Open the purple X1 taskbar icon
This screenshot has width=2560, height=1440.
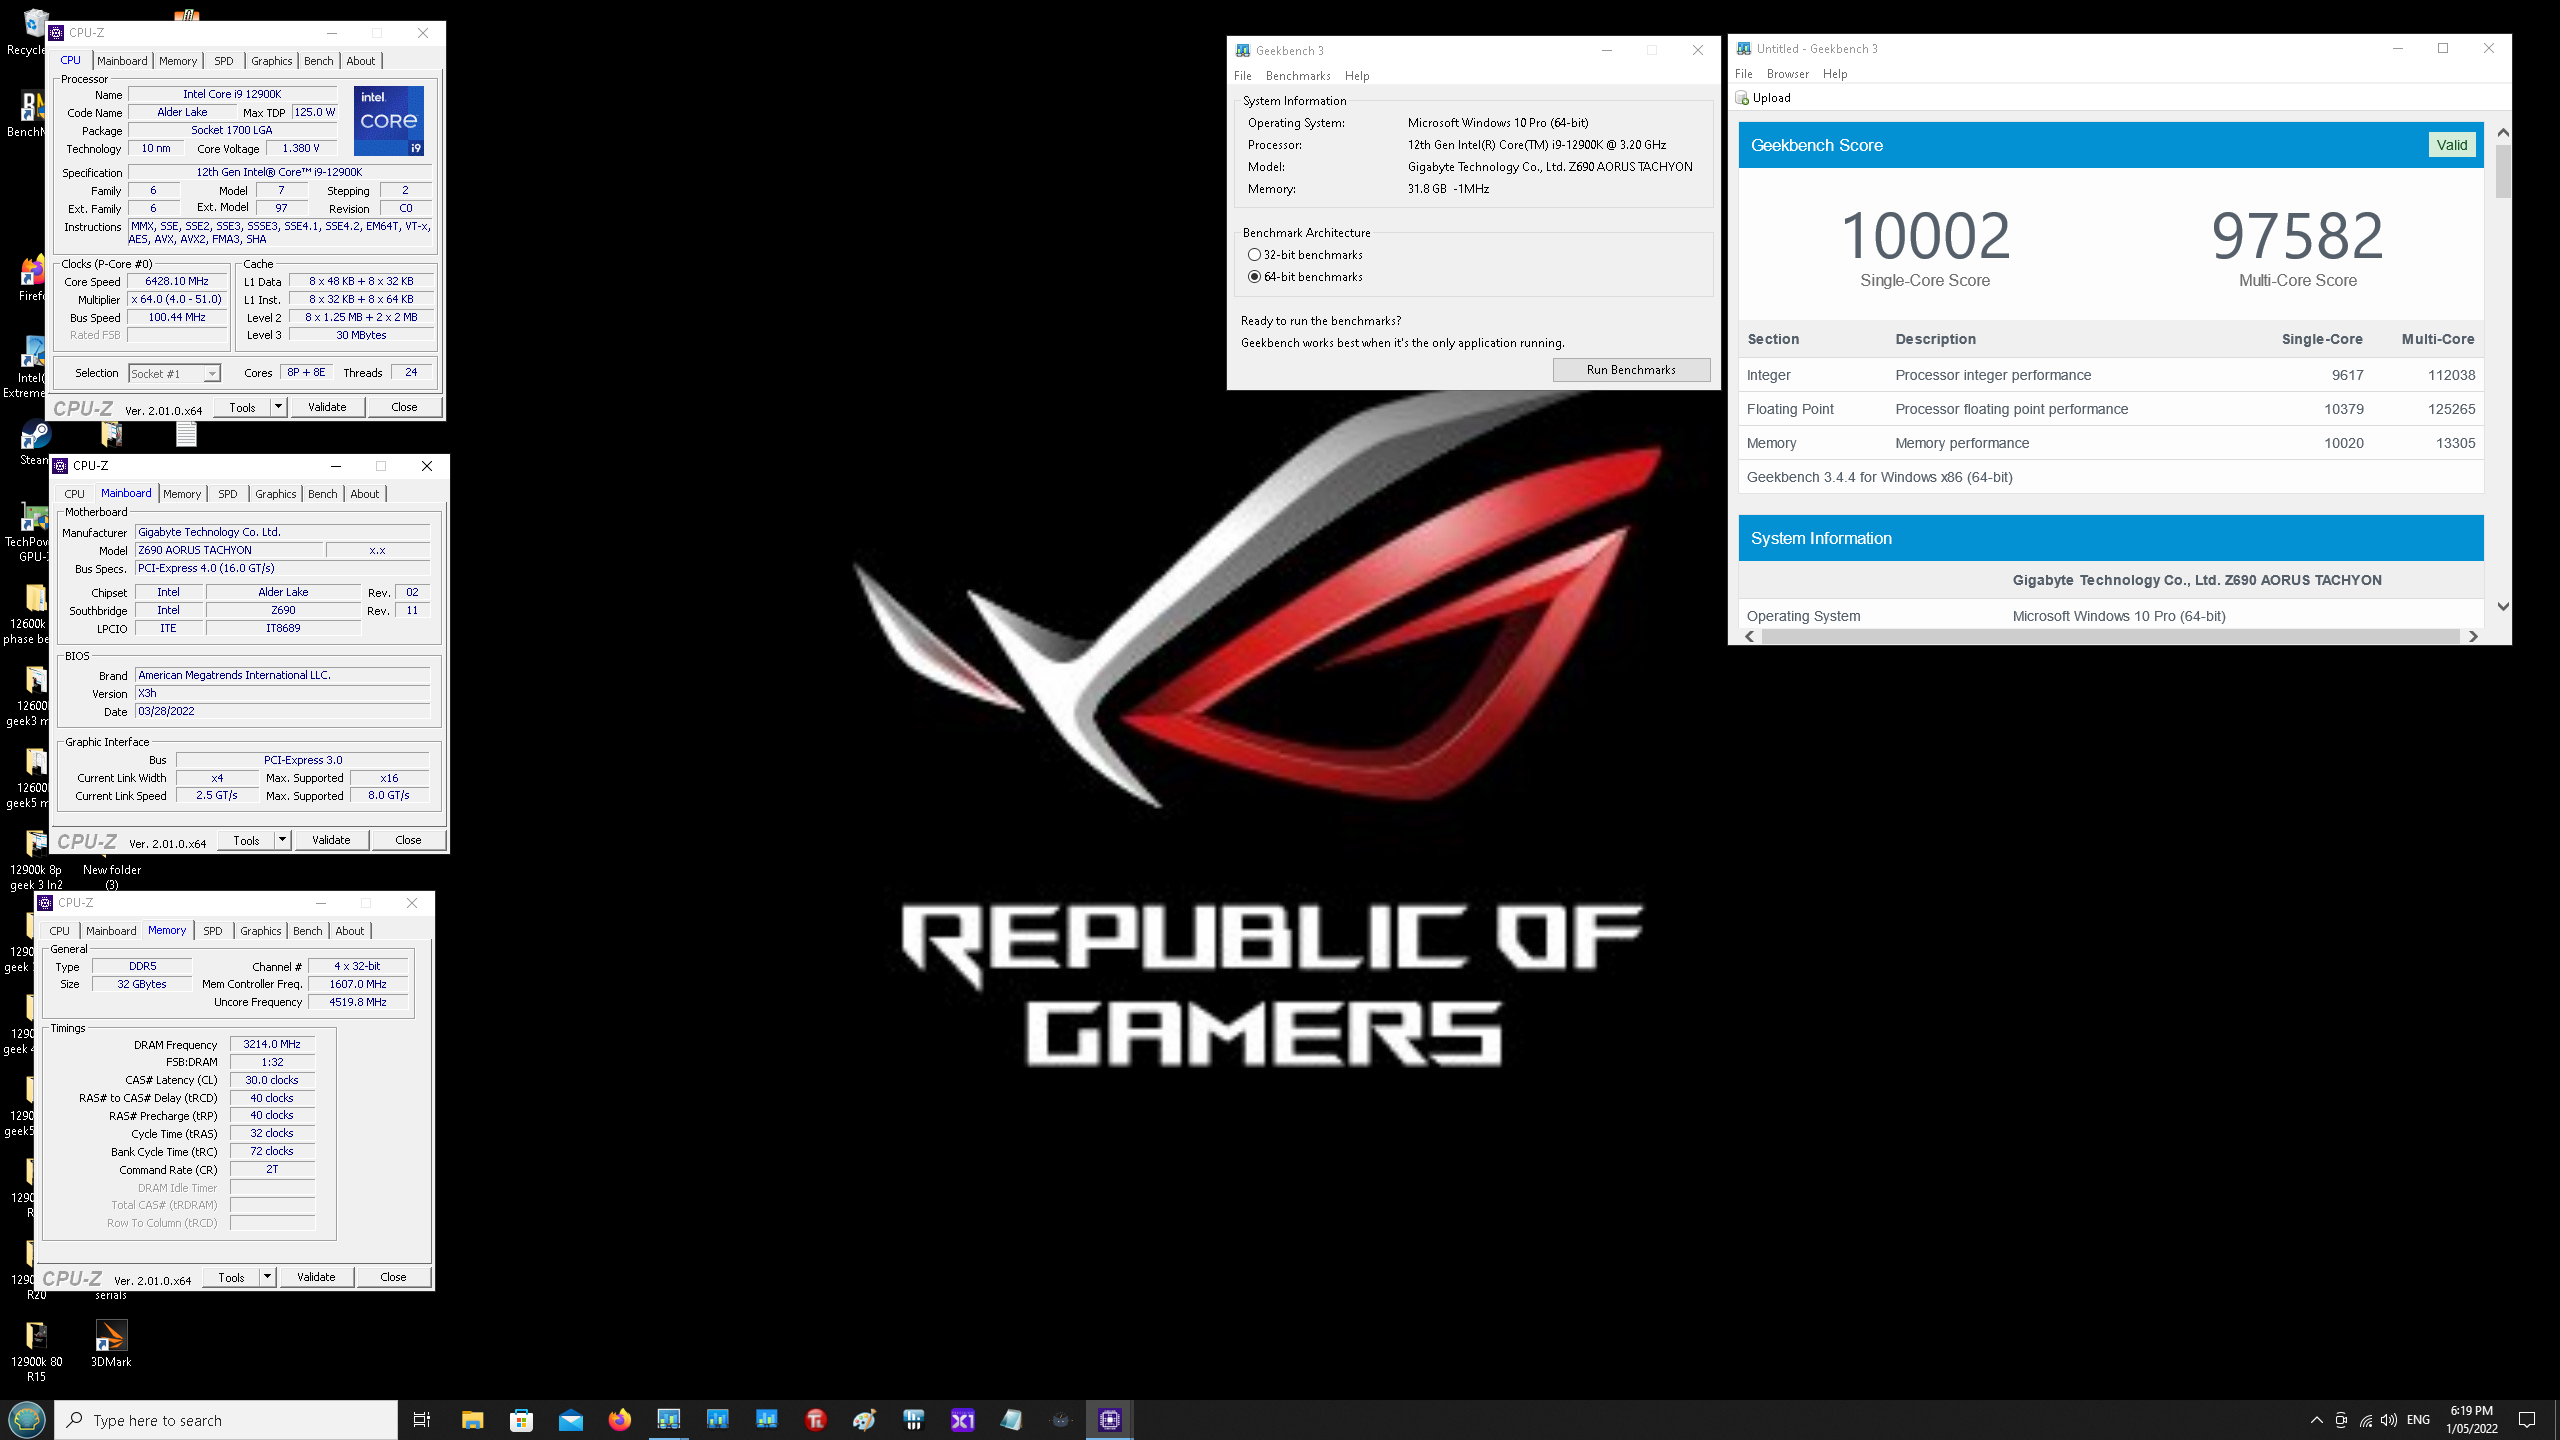pyautogui.click(x=963, y=1420)
